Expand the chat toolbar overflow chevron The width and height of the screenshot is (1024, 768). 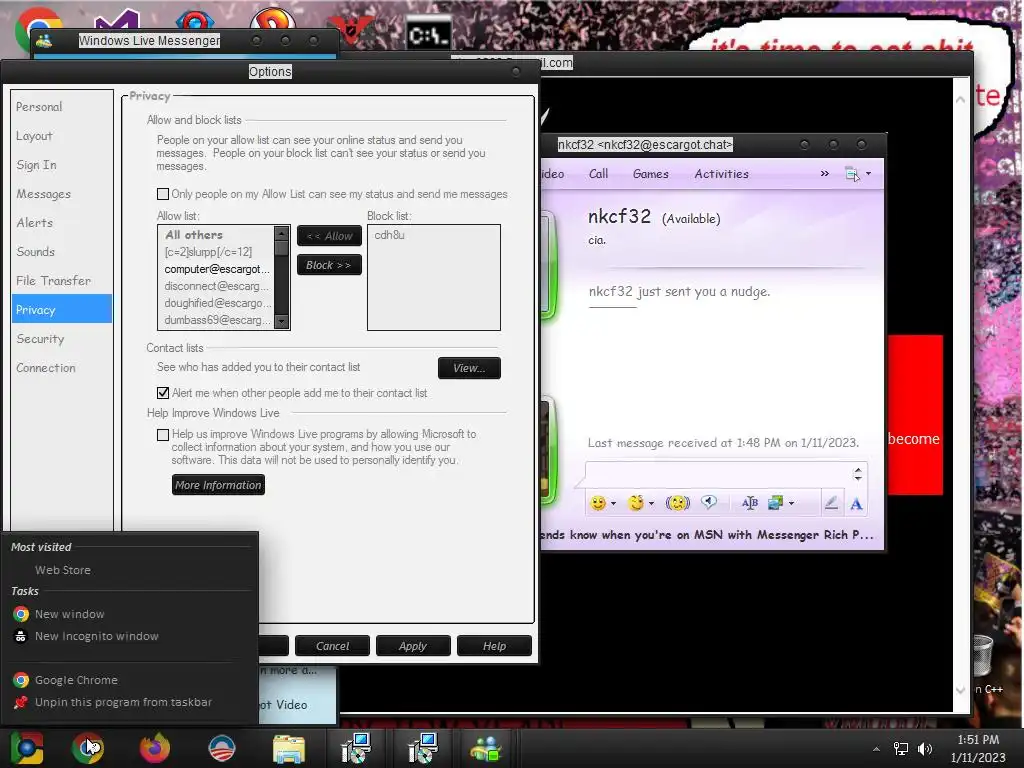point(824,173)
